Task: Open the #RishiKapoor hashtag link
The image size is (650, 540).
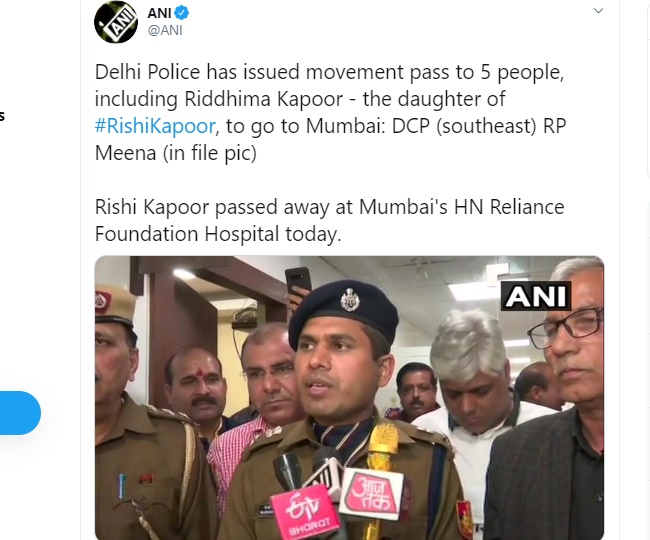Action: [155, 126]
